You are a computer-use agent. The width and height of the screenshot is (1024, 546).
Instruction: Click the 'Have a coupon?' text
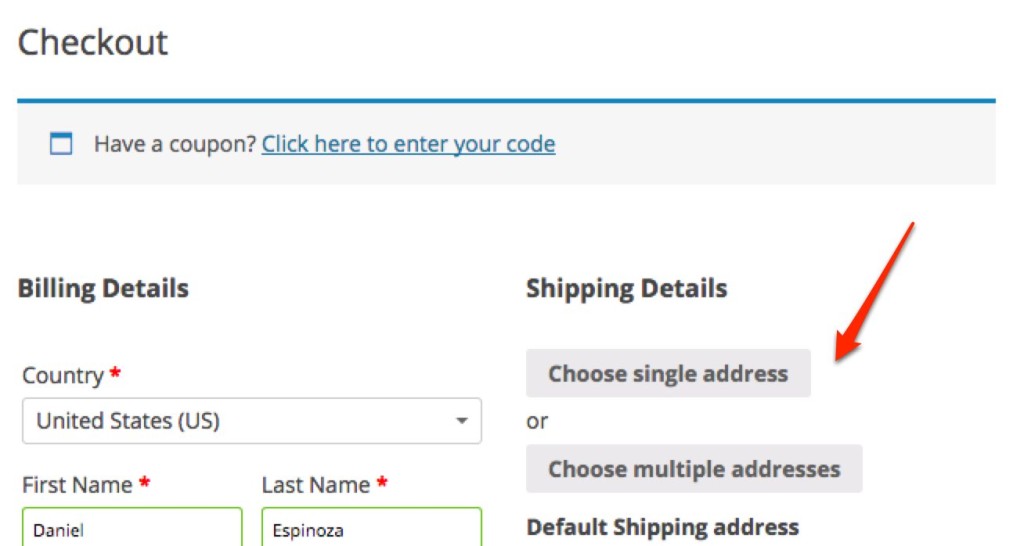click(x=174, y=144)
